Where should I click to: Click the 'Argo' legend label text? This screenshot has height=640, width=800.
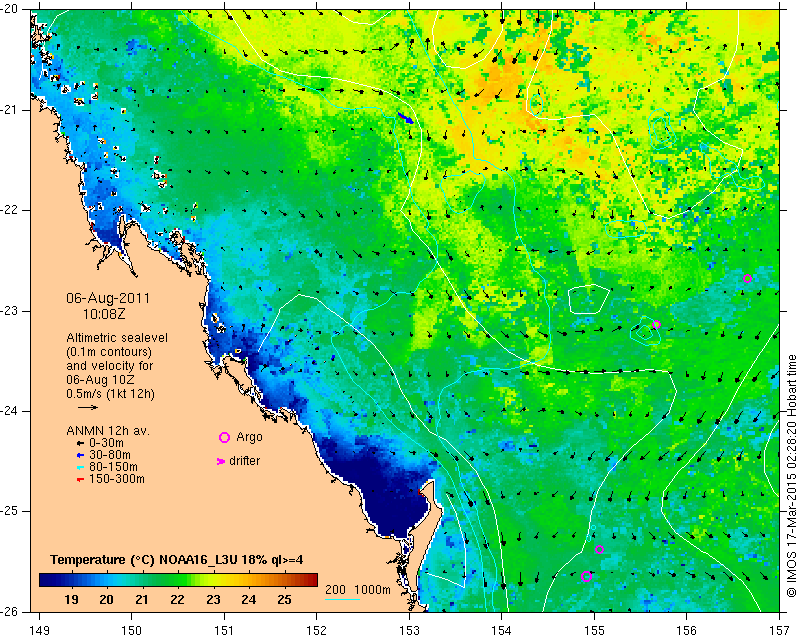(249, 437)
